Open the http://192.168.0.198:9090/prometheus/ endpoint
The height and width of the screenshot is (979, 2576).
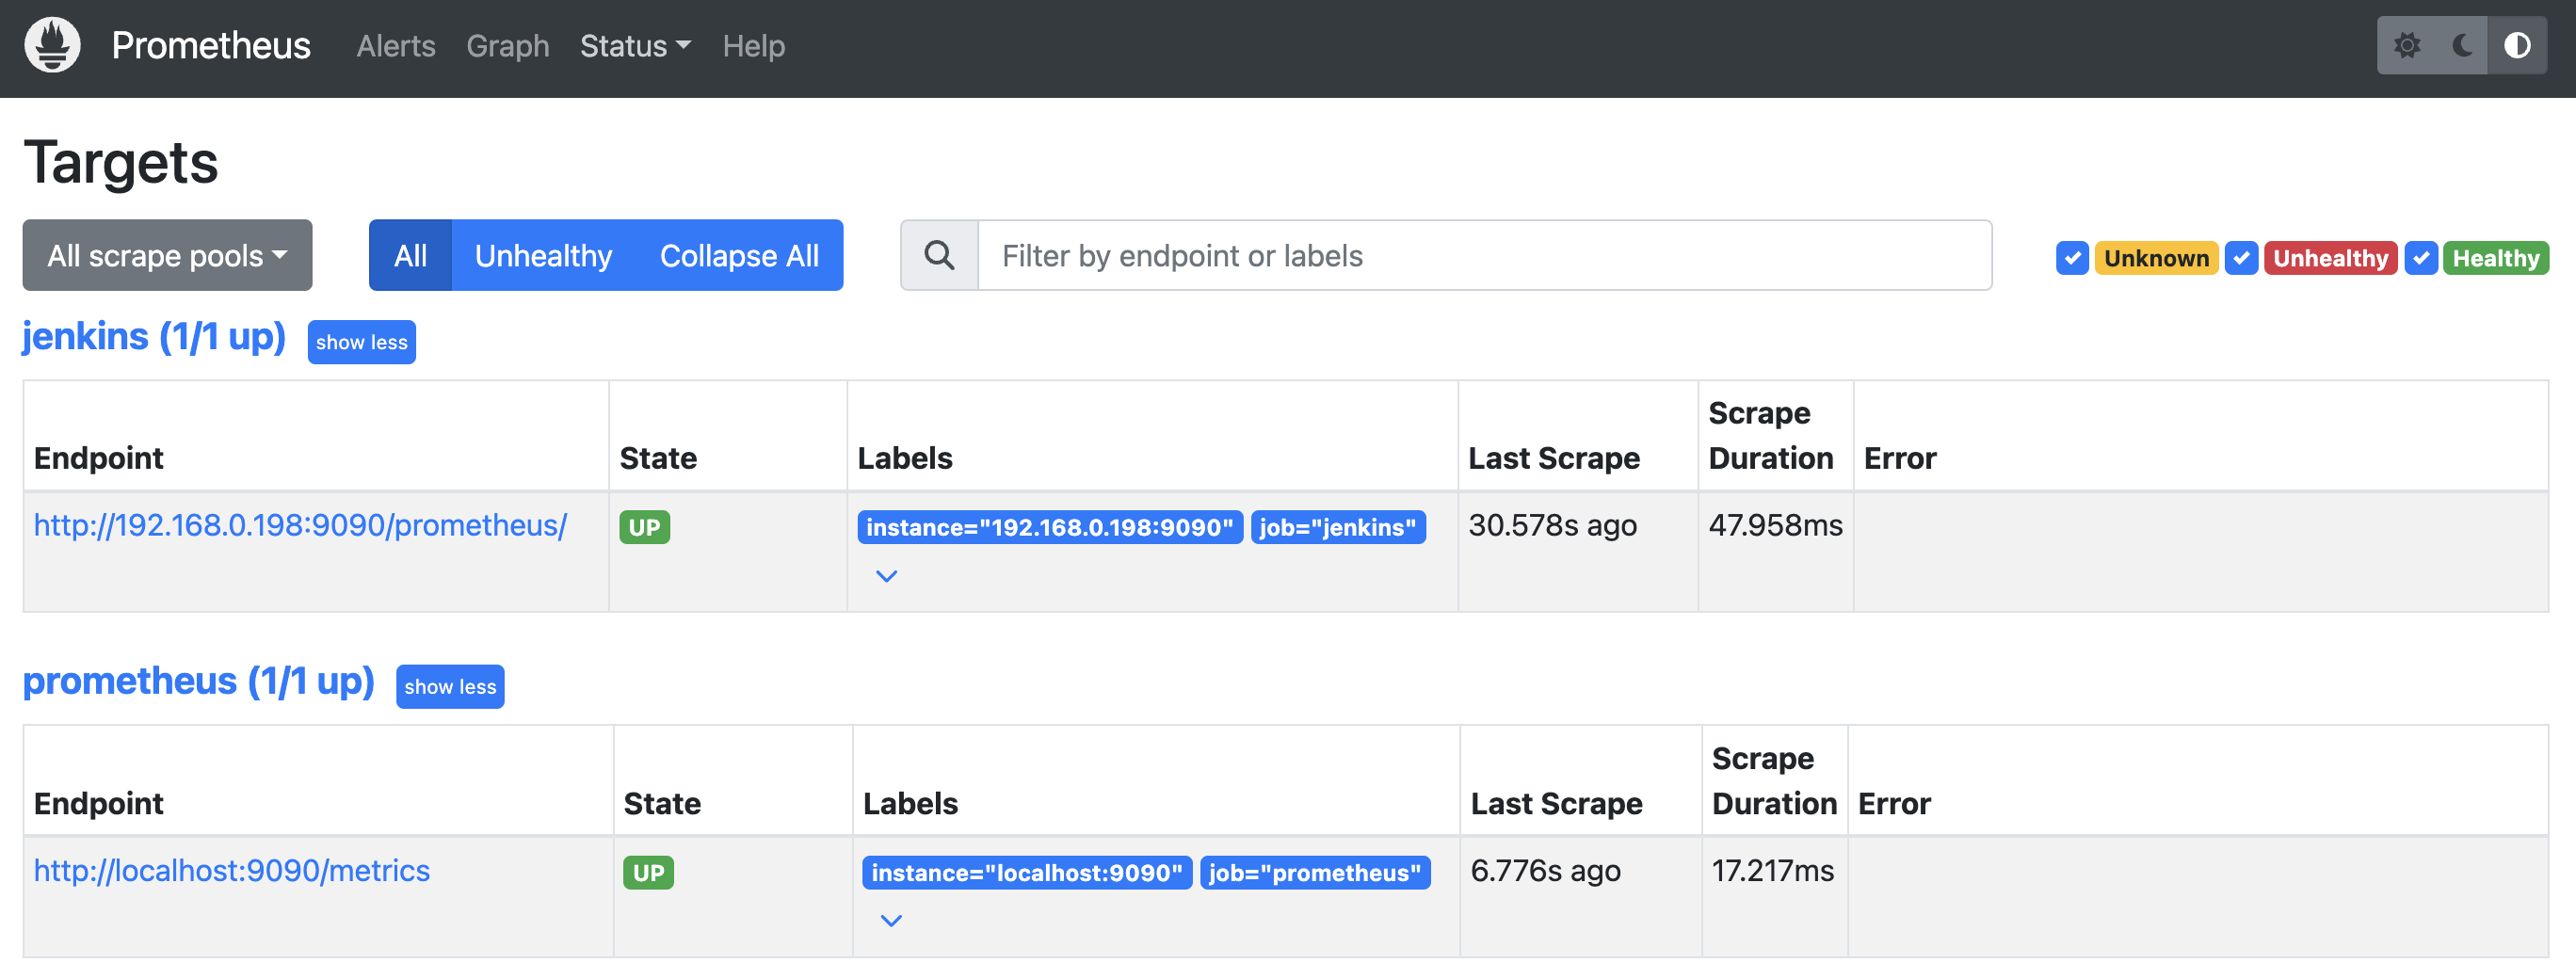(x=300, y=525)
